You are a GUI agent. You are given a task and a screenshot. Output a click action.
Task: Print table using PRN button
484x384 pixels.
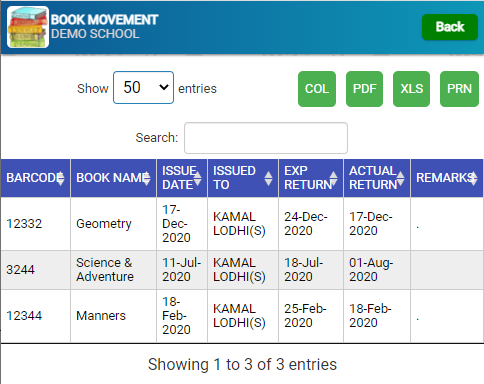coord(459,89)
